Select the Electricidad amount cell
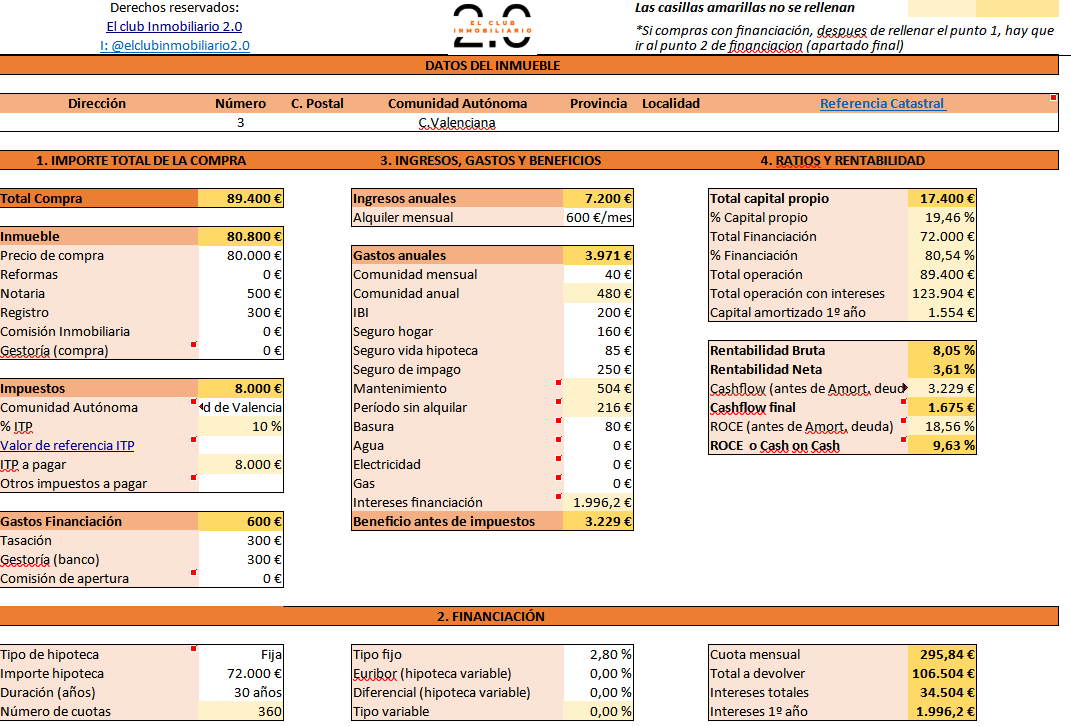Viewport: 1071px width, 726px height. coord(598,465)
